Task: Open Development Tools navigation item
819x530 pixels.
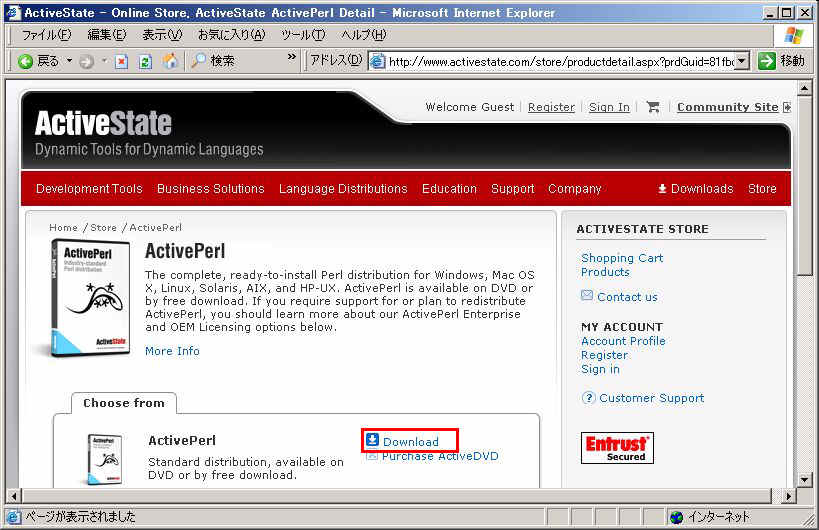Action: point(89,189)
